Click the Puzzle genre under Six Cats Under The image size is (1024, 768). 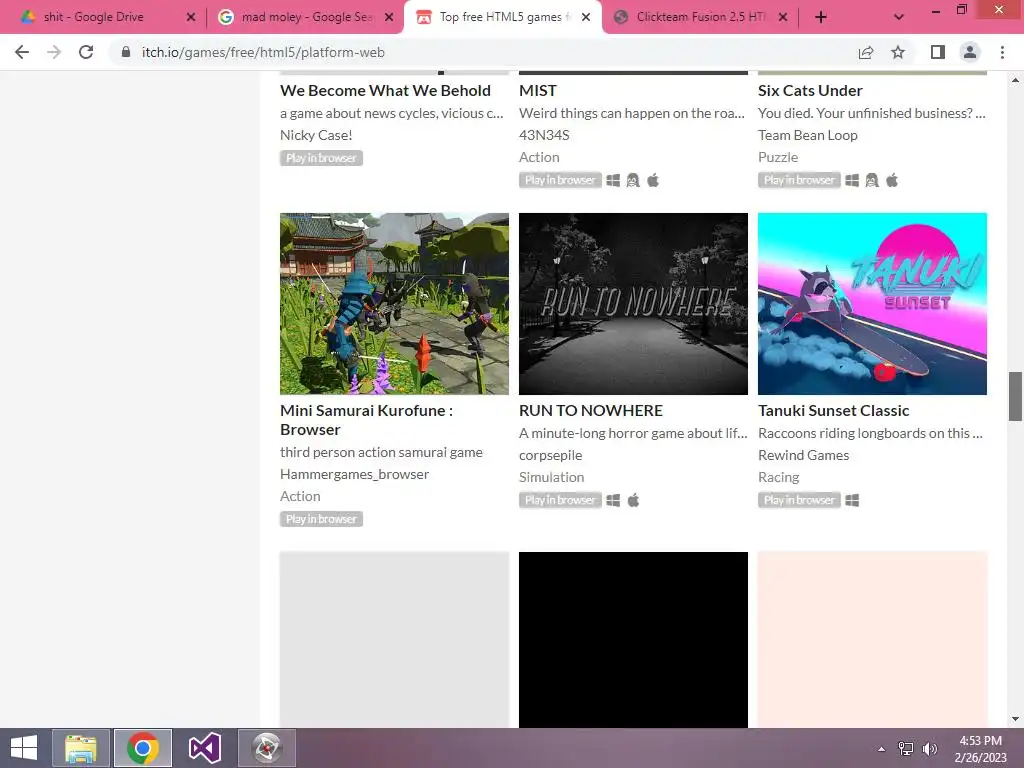coord(778,157)
